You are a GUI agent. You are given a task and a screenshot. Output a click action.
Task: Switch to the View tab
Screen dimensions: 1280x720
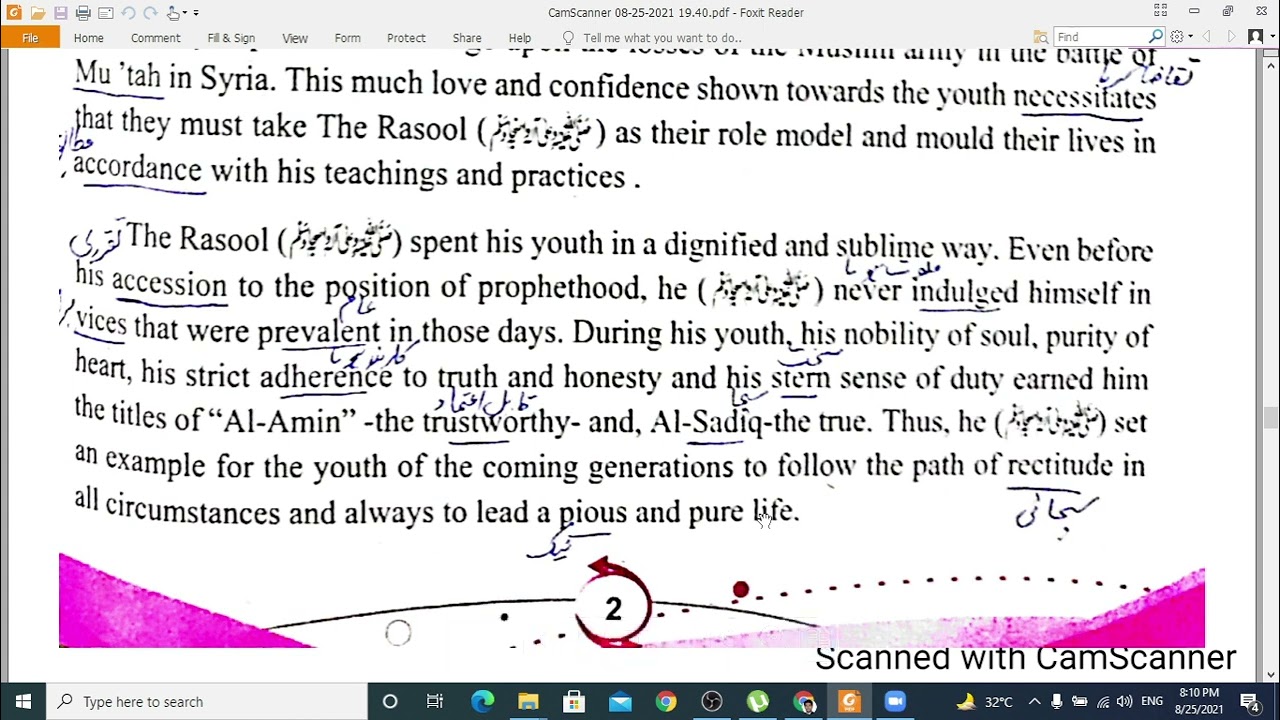(x=295, y=38)
